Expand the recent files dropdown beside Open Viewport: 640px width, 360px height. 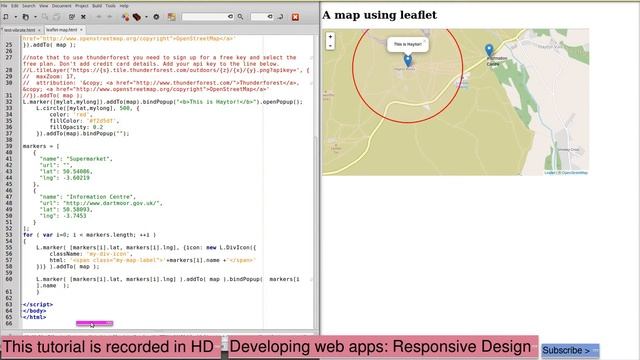(36, 17)
